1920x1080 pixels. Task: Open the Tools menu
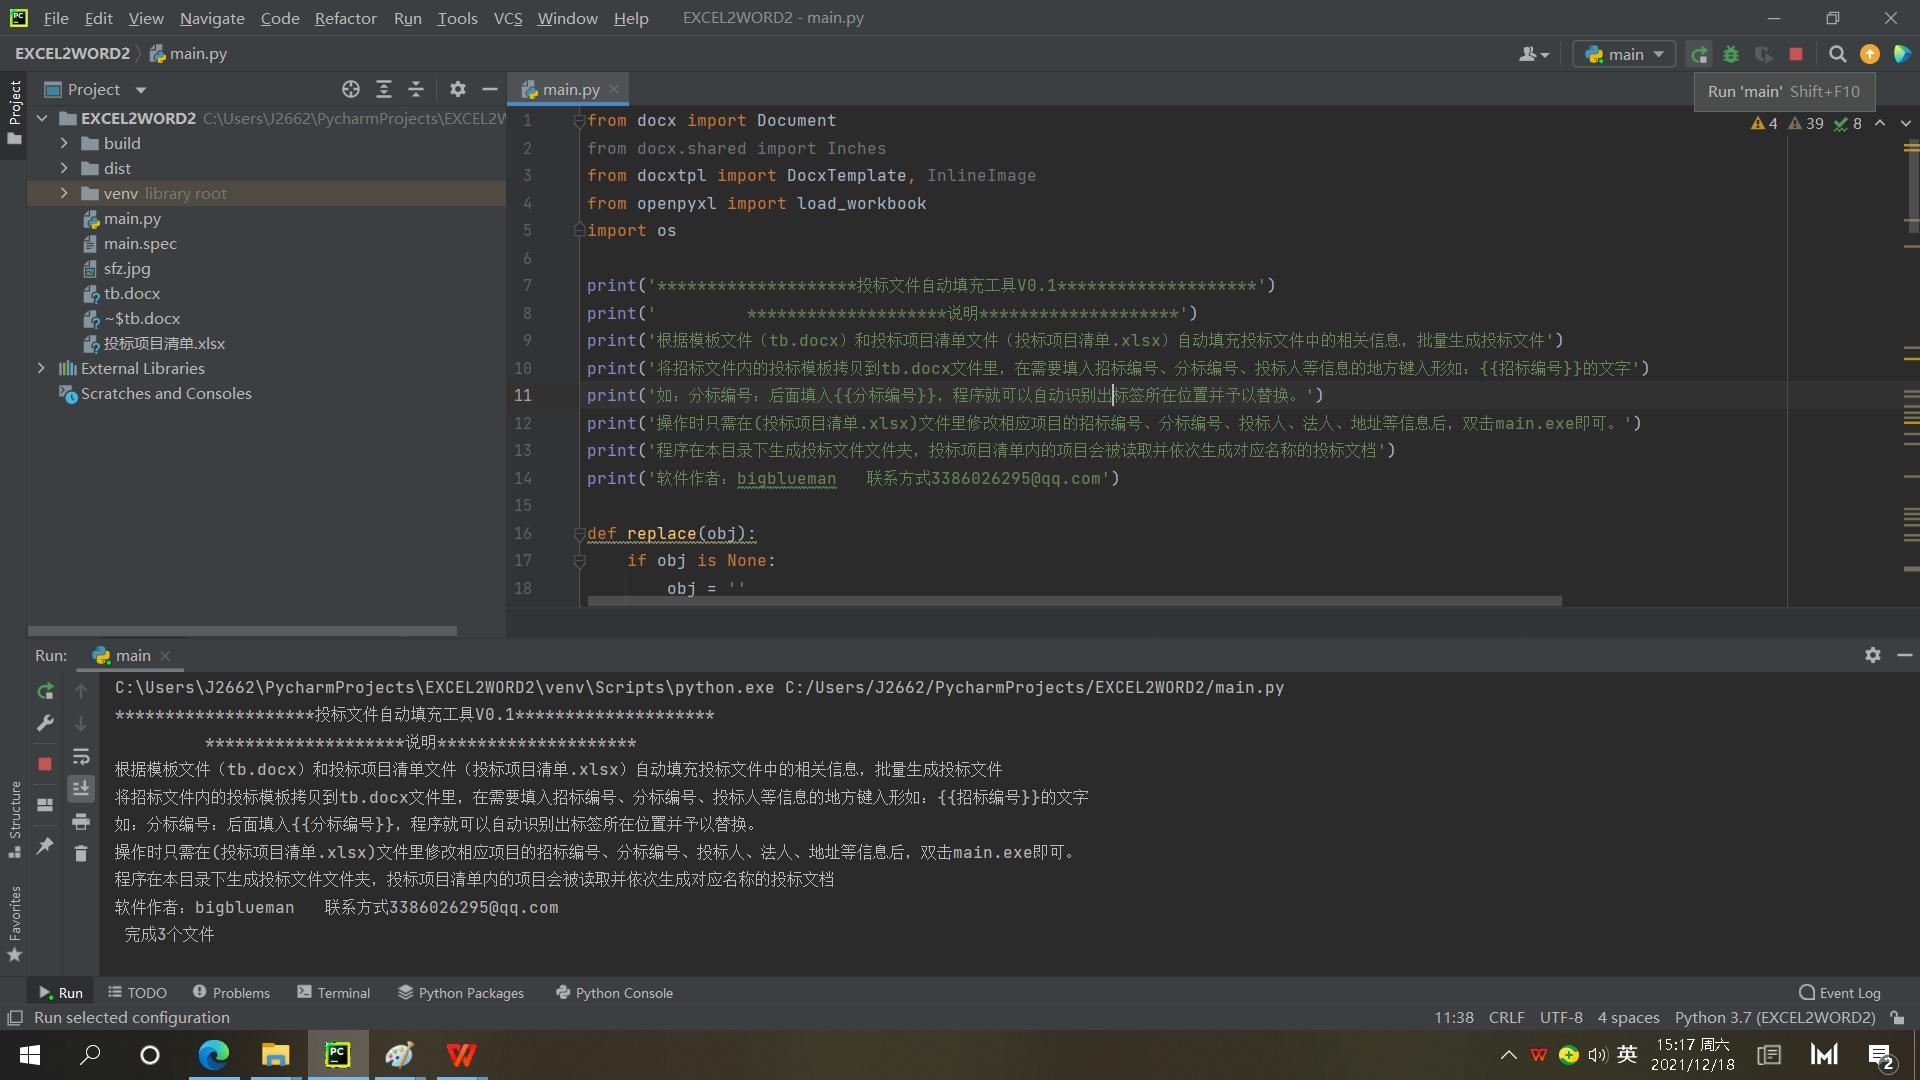[x=457, y=18]
